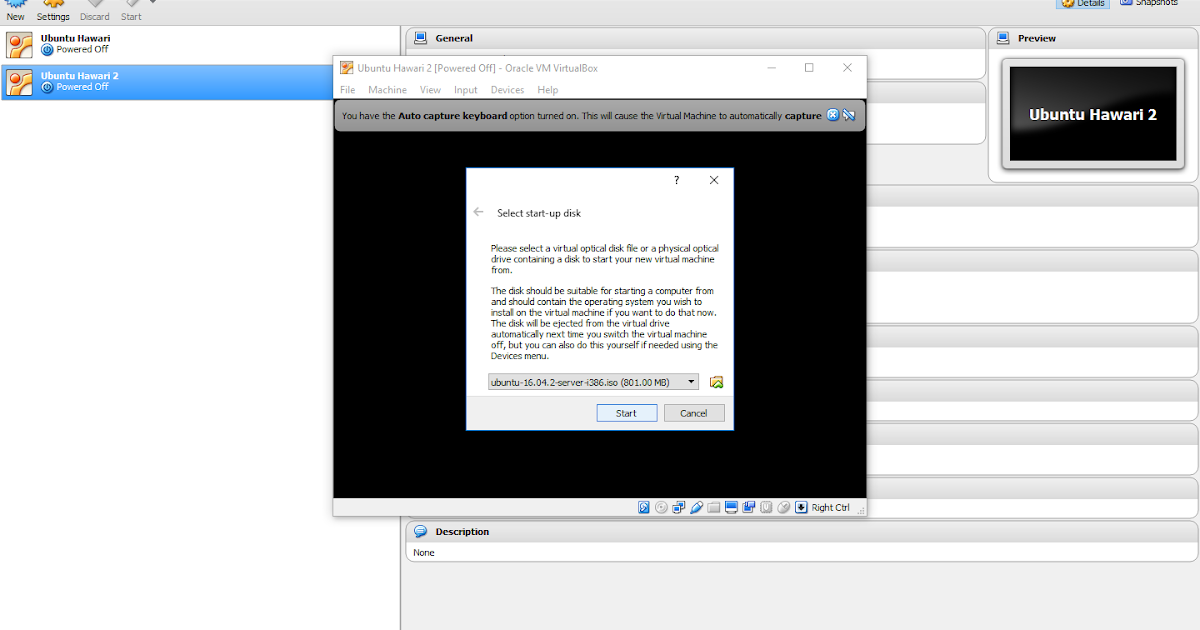The height and width of the screenshot is (630, 1200).
Task: Open the Input menu
Action: coord(466,90)
